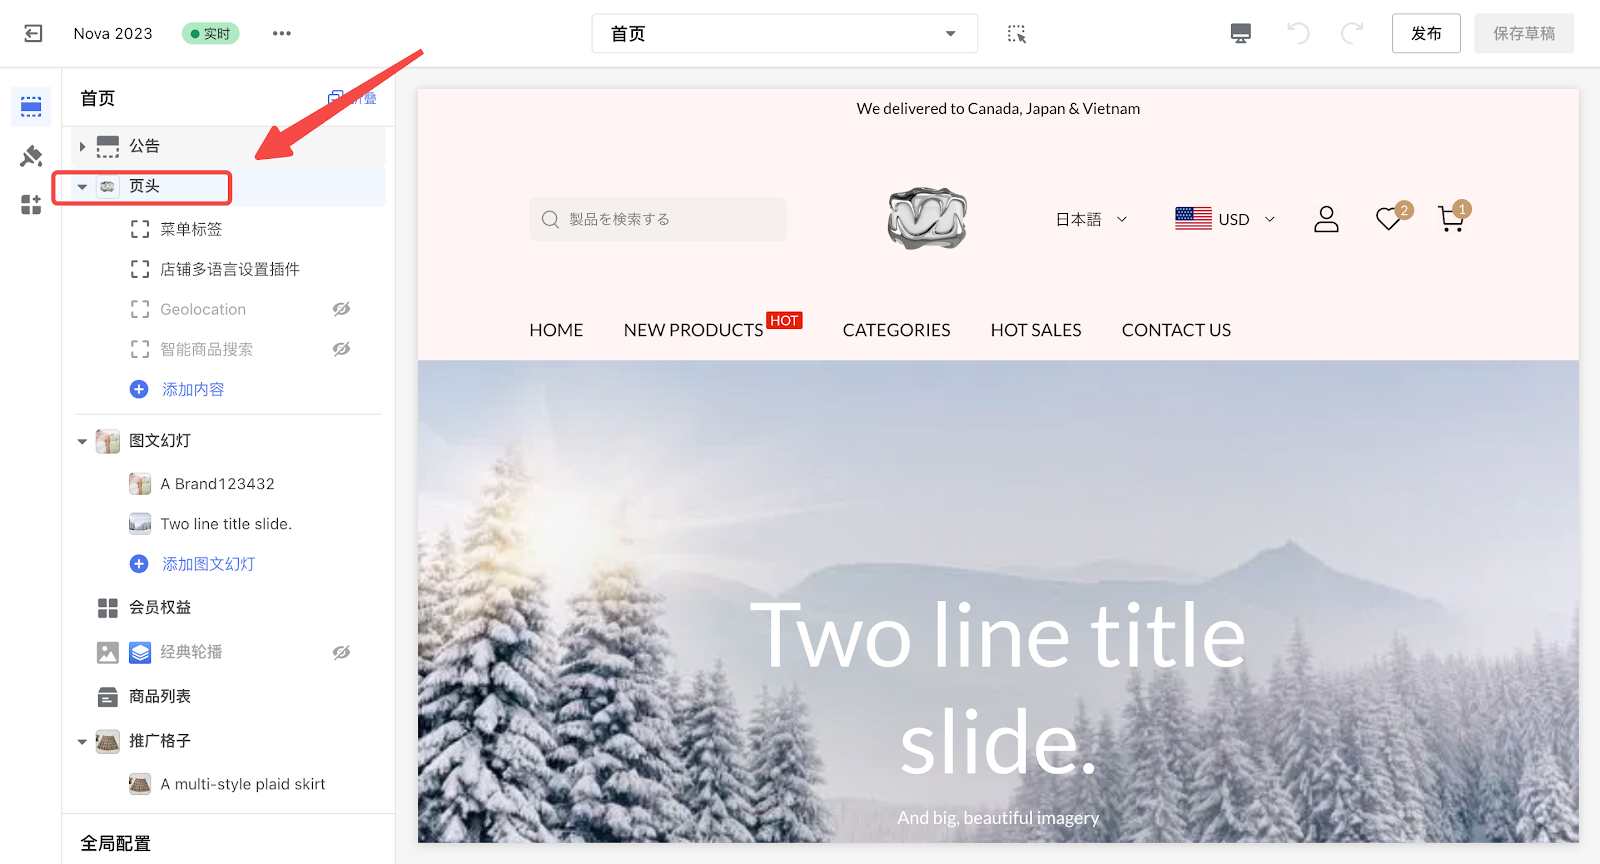
Task: Click the undo arrow icon
Action: pos(1298,33)
